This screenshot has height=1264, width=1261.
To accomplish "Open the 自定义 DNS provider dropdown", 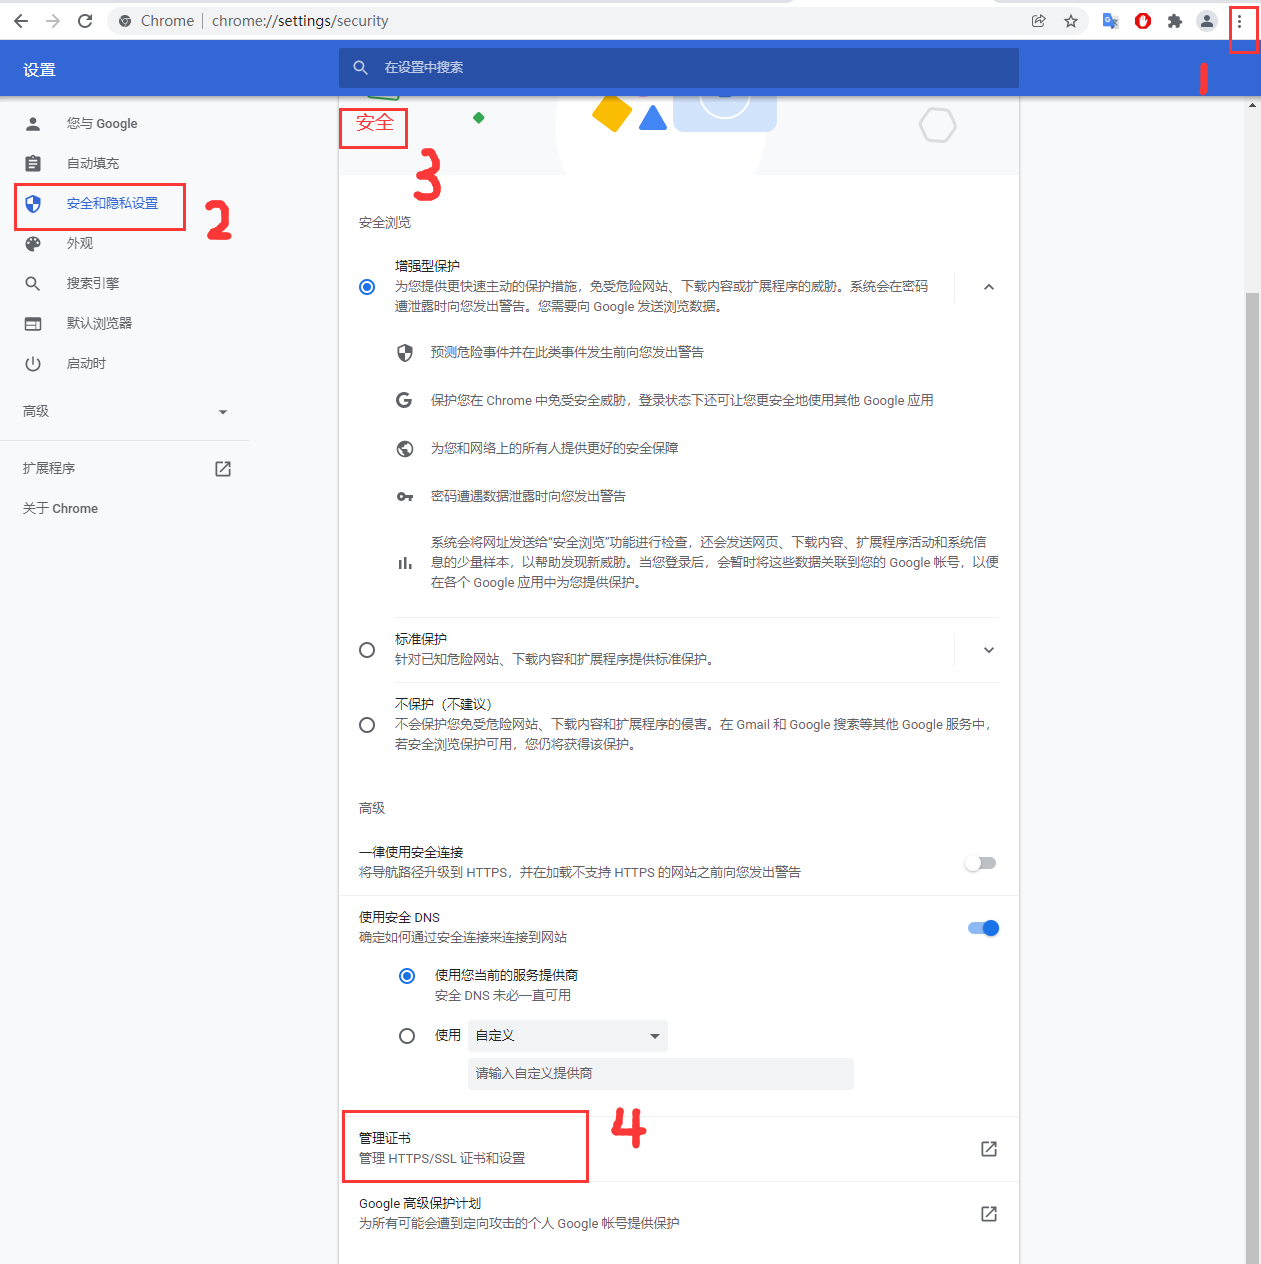I will point(568,1036).
